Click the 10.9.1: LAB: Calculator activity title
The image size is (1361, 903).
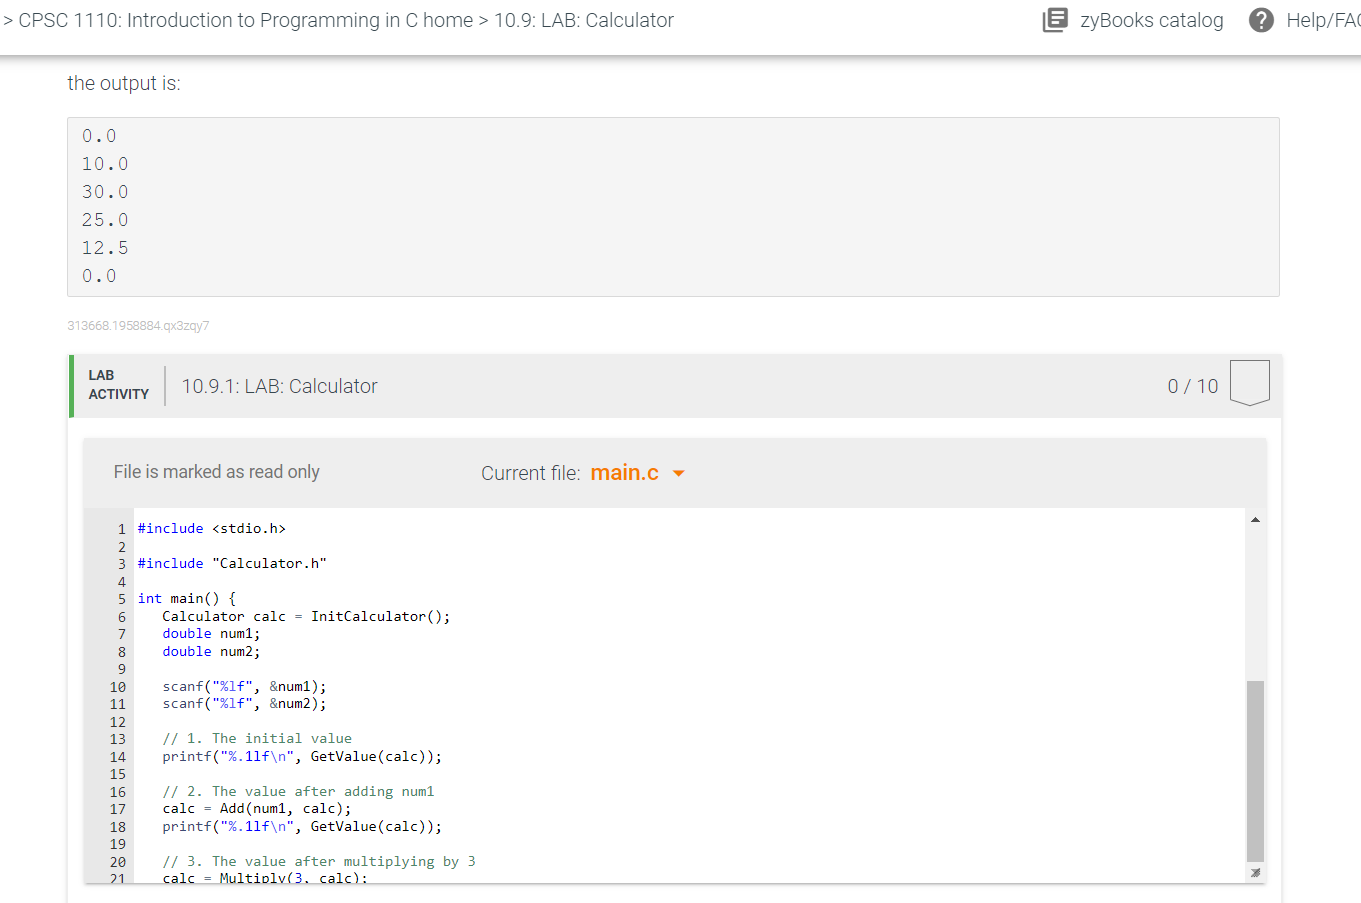279,385
